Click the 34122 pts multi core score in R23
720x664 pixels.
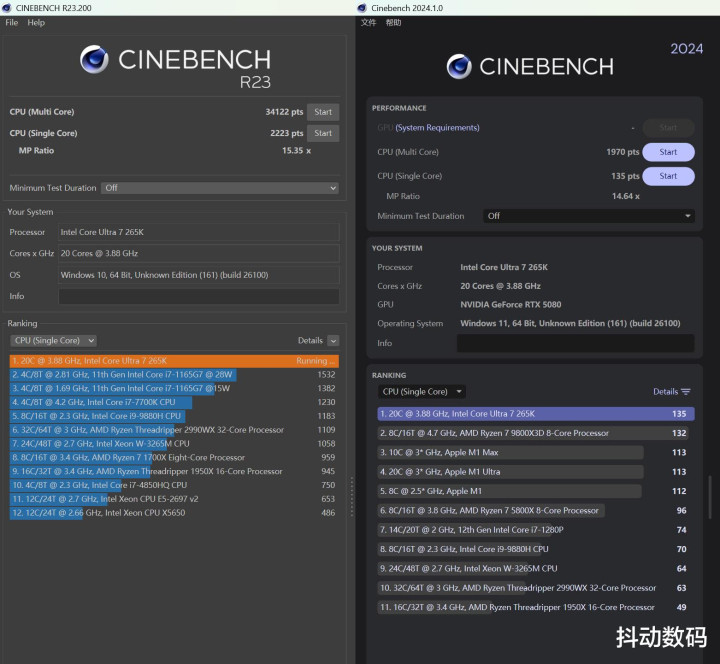coord(284,112)
